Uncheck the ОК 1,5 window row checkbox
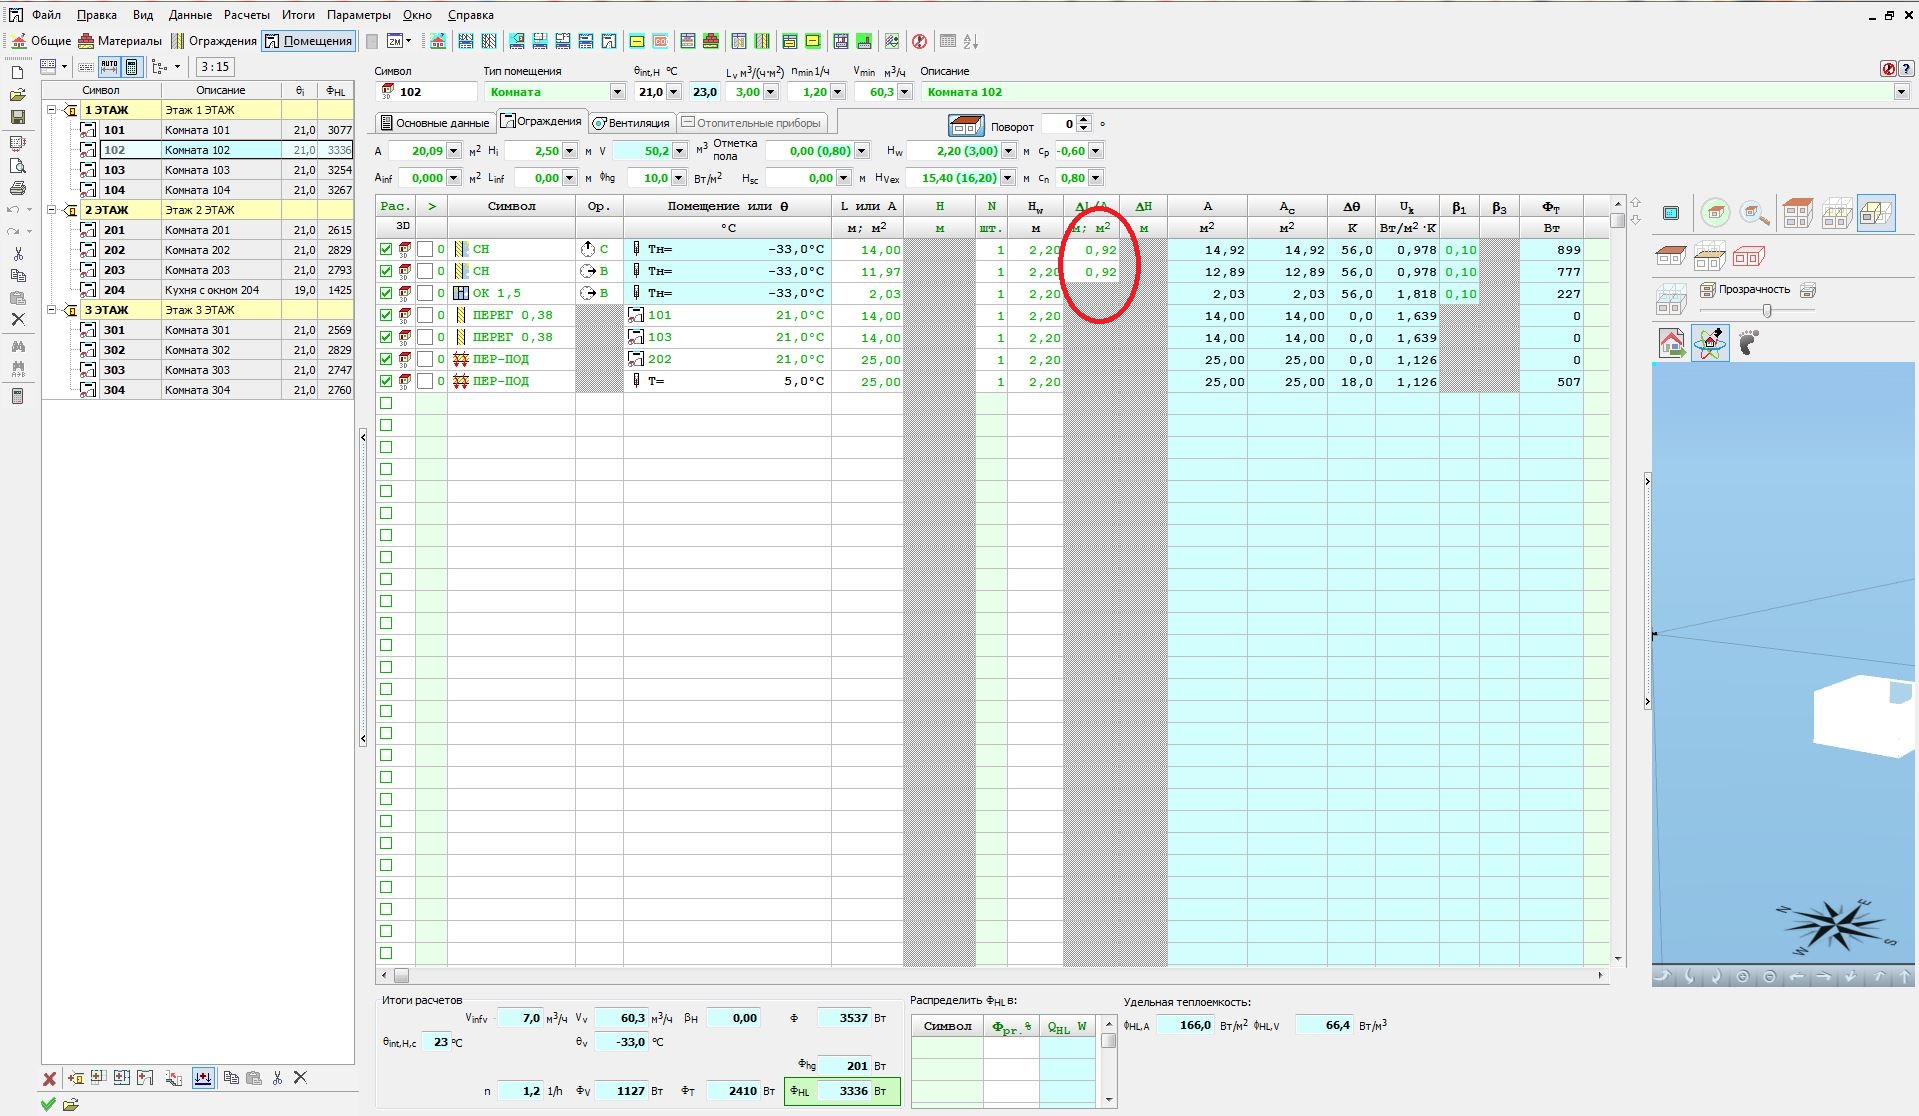 point(386,293)
